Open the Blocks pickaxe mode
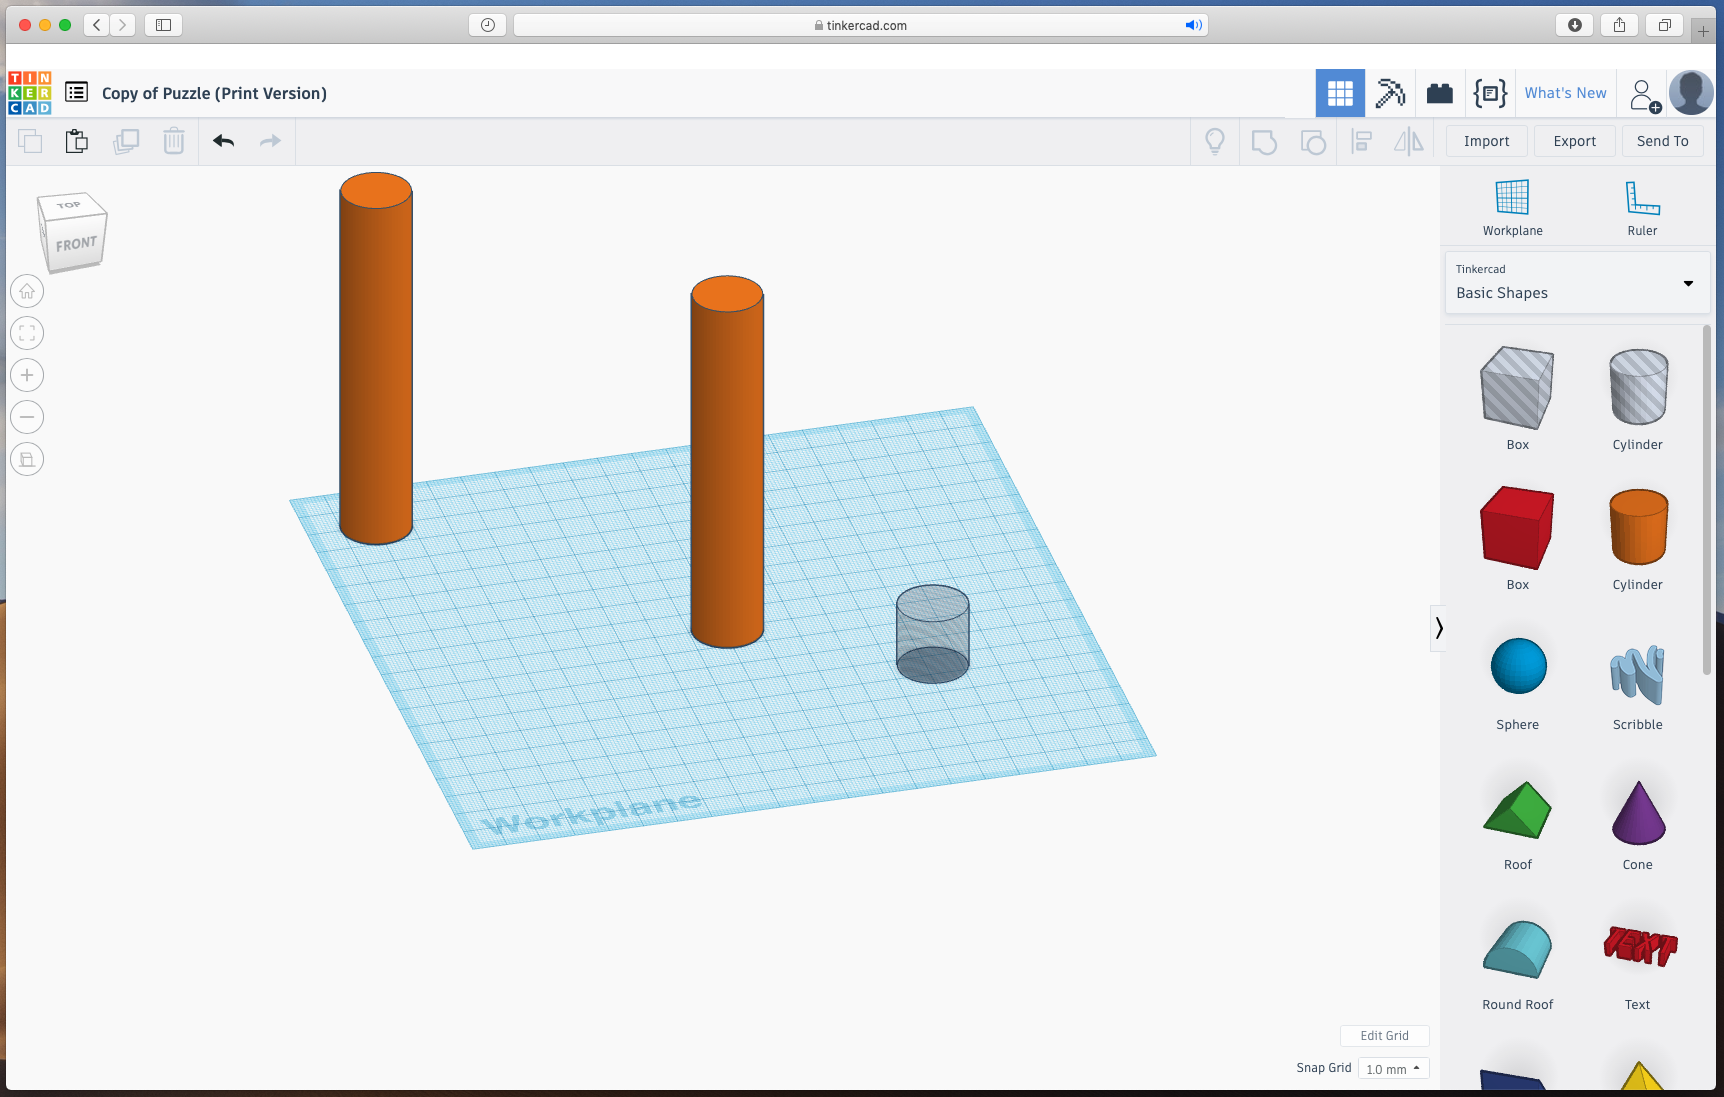The height and width of the screenshot is (1097, 1724). [x=1390, y=93]
